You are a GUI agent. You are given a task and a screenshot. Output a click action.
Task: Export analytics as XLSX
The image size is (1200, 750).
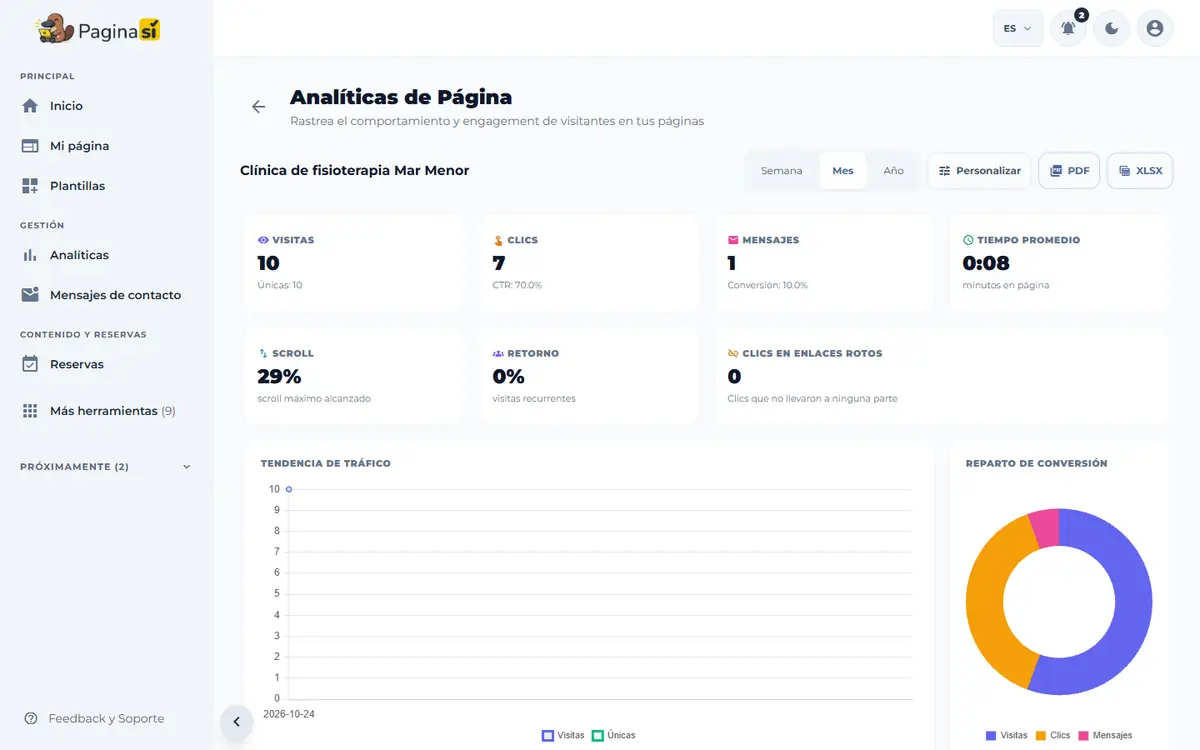click(1140, 171)
